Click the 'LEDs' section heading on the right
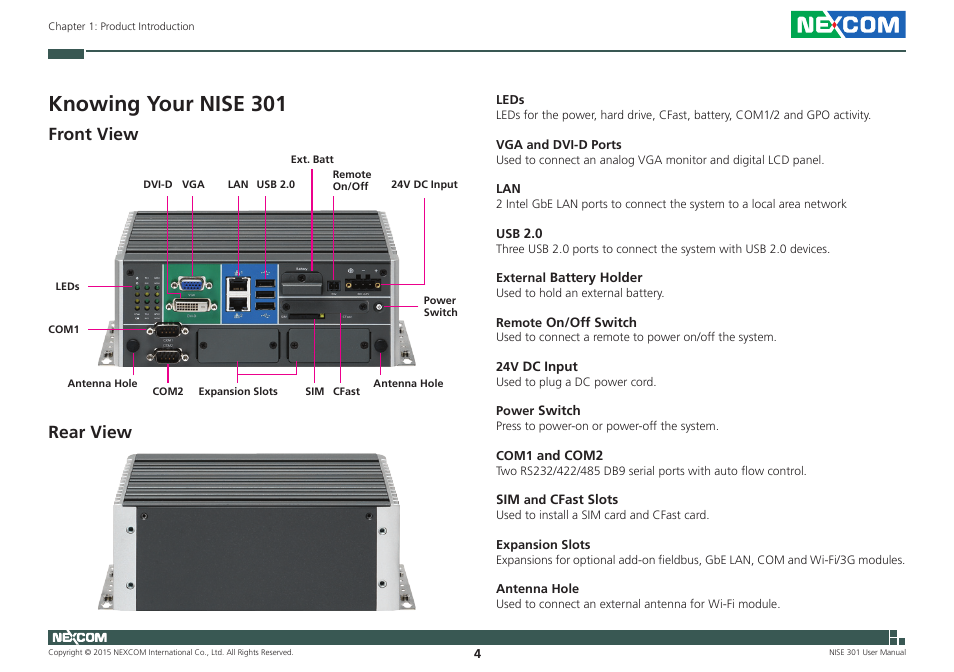The image size is (954, 672). pyautogui.click(x=510, y=100)
